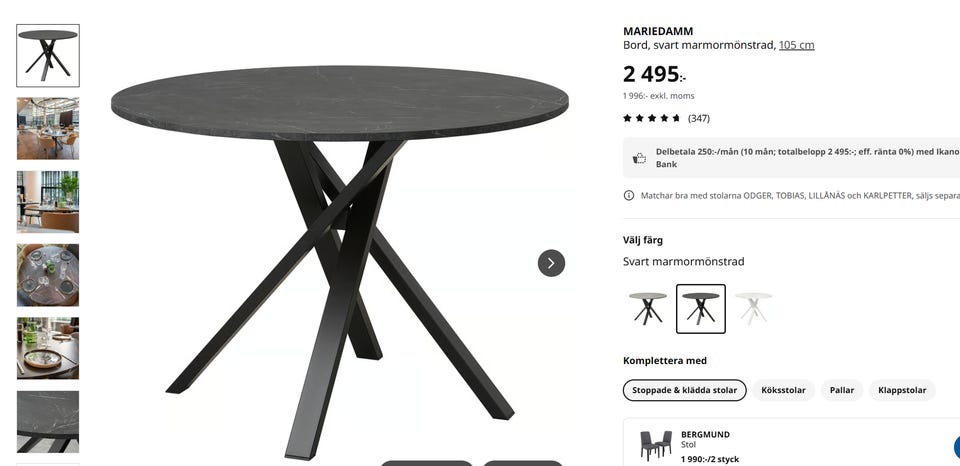Image resolution: width=960 pixels, height=466 pixels.
Task: Select the Klappstolar filter chip
Action: (902, 390)
